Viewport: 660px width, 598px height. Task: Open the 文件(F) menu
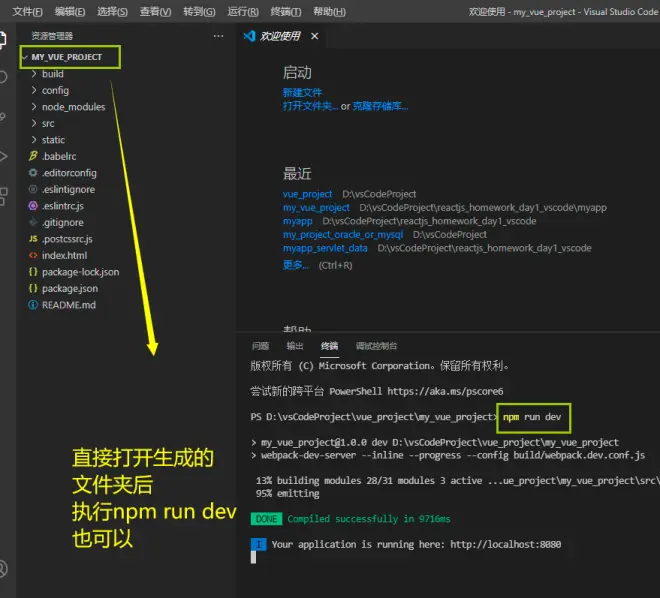tap(27, 11)
